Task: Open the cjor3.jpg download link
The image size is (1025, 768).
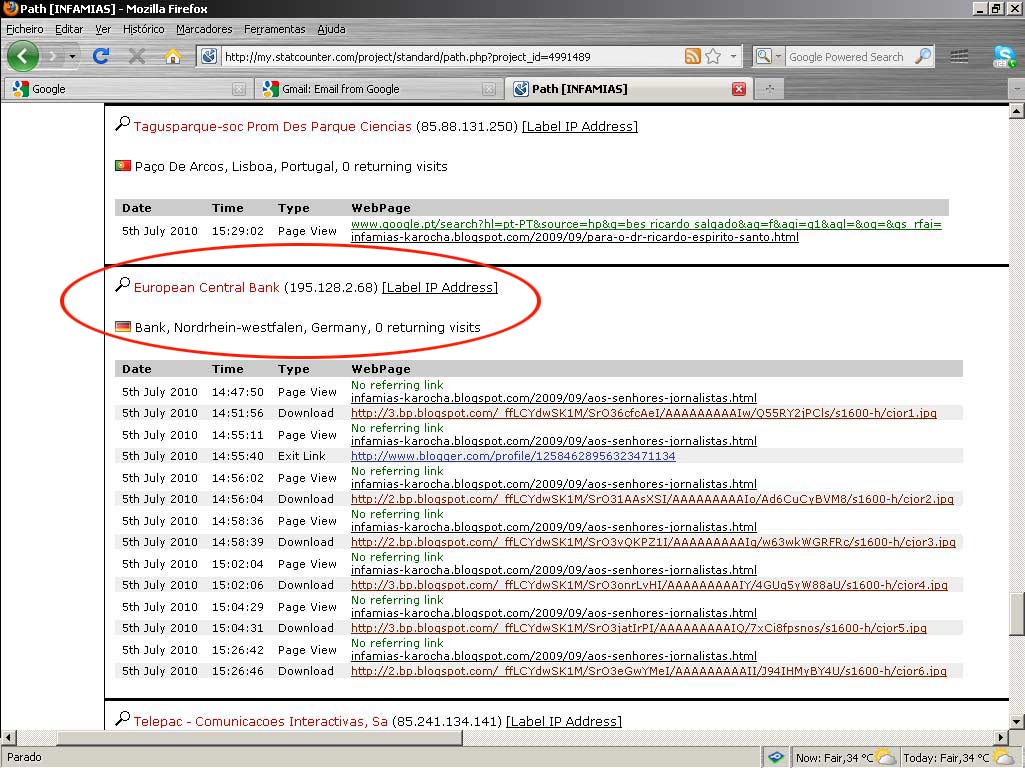Action: point(653,543)
